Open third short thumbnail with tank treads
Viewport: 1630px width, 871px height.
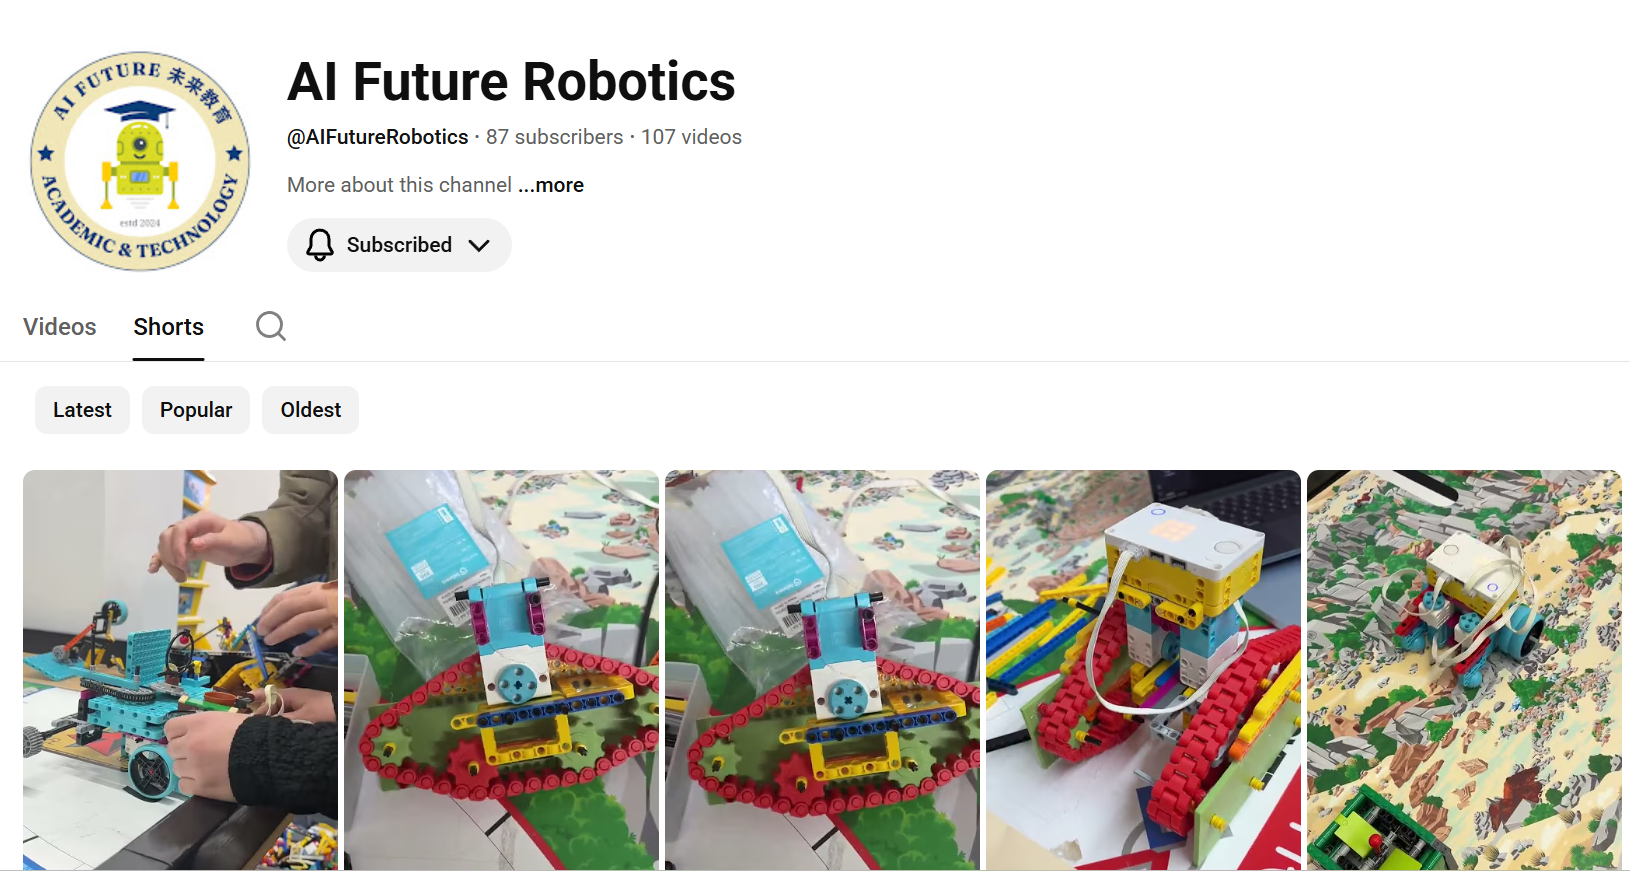click(x=822, y=670)
